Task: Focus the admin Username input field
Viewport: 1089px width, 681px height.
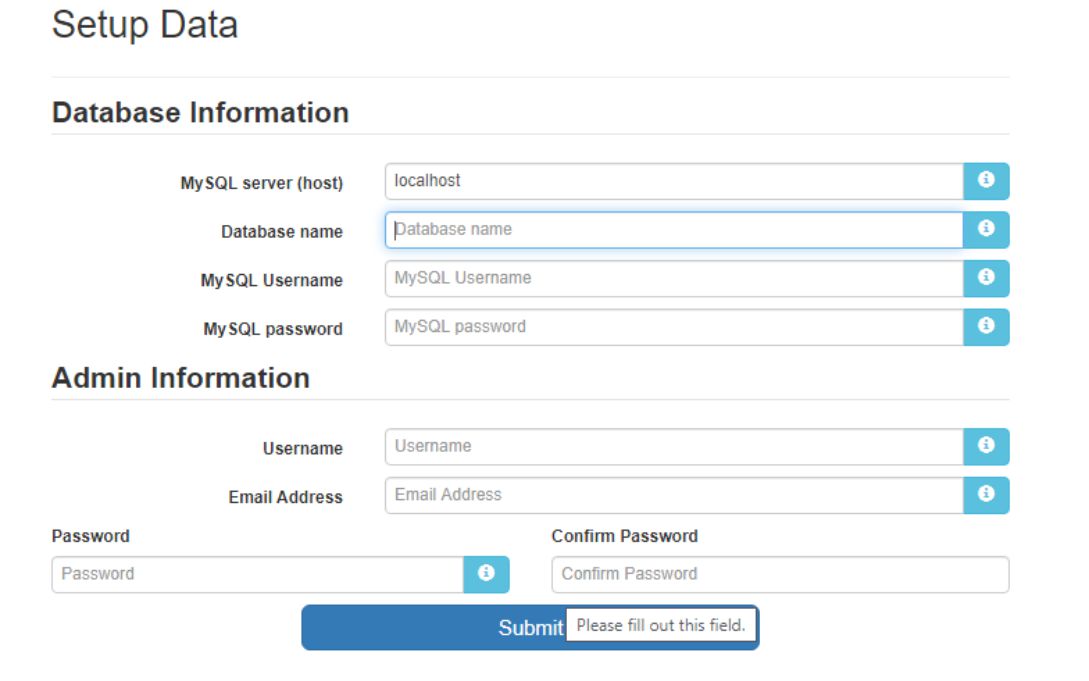Action: pyautogui.click(x=674, y=446)
